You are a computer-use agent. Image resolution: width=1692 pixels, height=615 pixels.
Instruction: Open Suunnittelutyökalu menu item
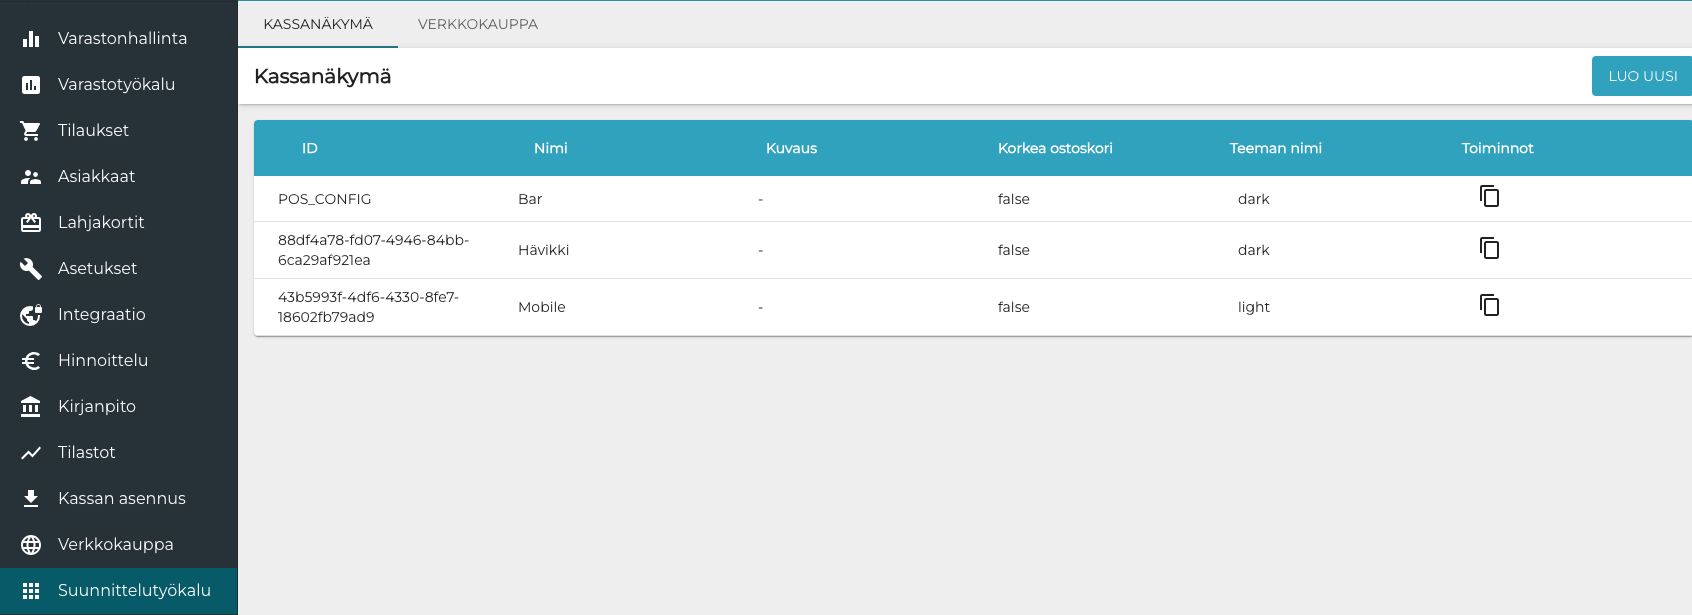[134, 590]
